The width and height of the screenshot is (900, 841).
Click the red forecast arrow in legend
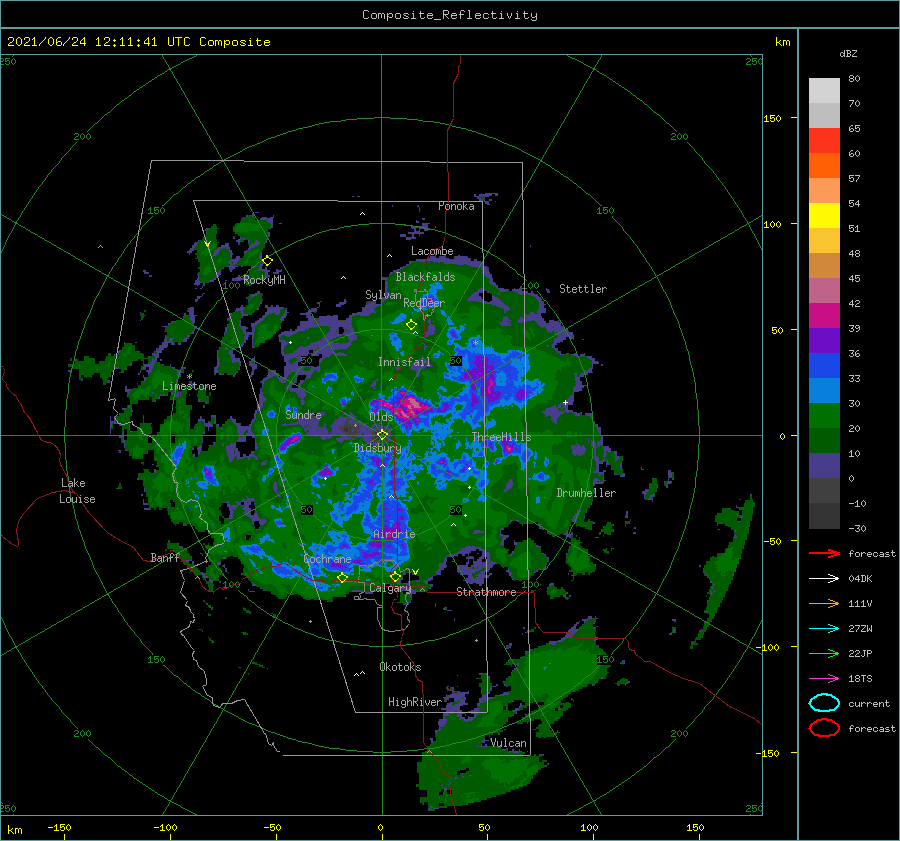click(824, 553)
